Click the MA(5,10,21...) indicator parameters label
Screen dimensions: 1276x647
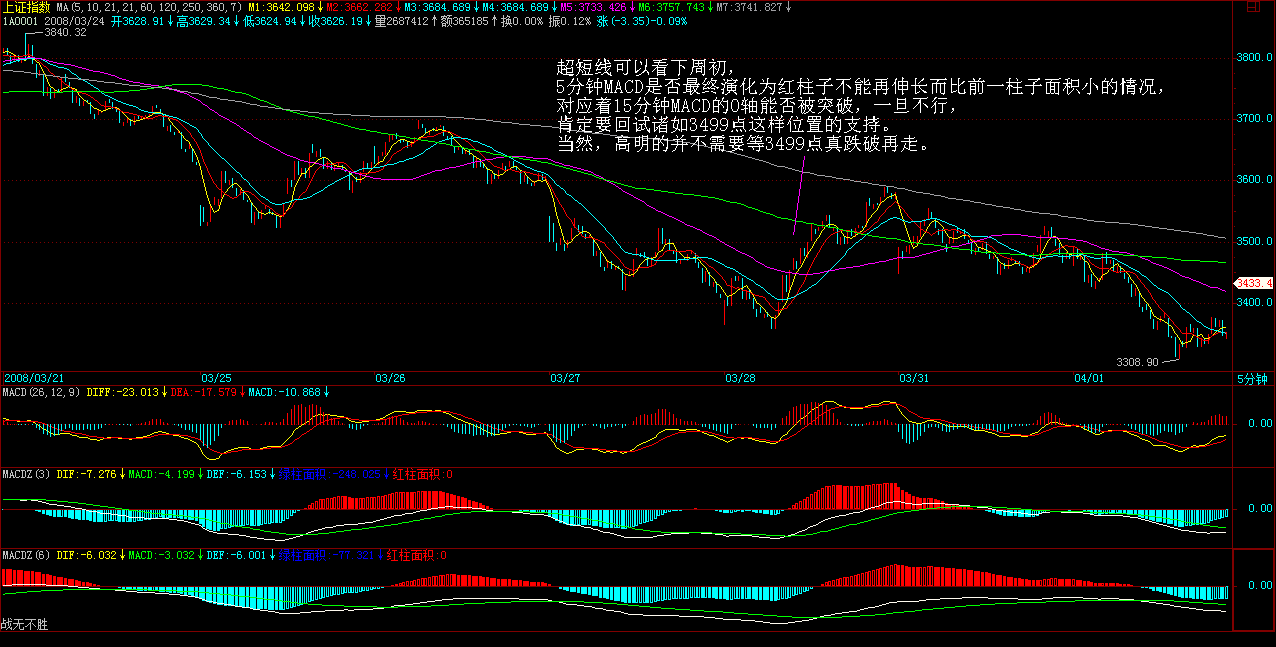pos(147,8)
